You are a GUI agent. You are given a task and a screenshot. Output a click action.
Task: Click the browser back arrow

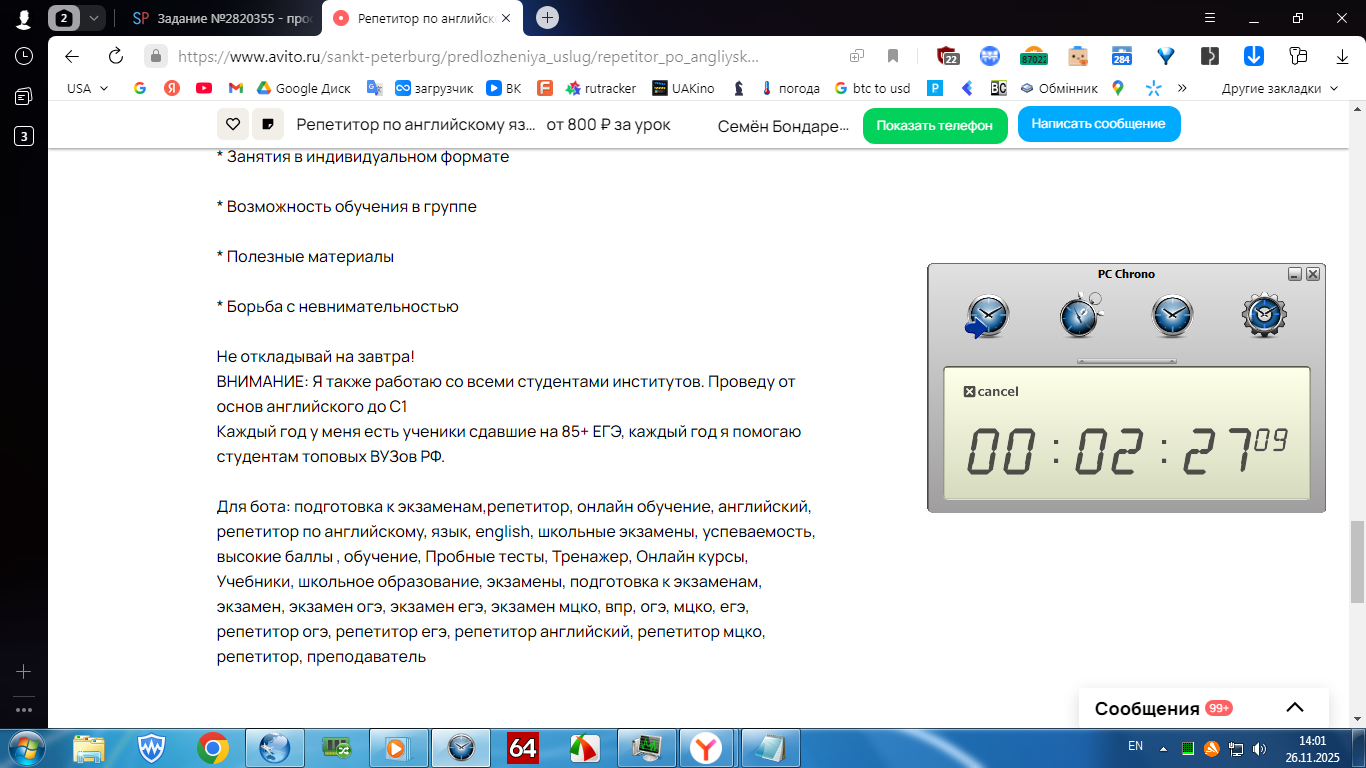tap(71, 56)
